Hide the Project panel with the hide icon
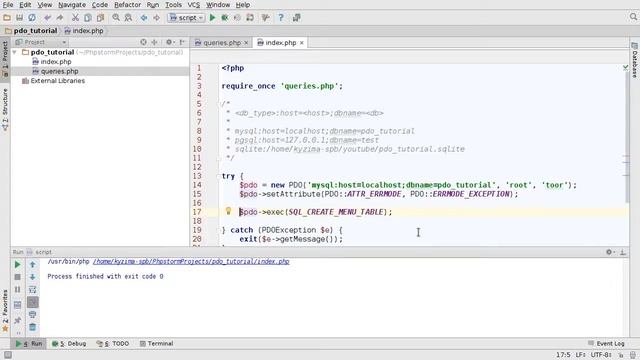The image size is (640, 360). [x=182, y=42]
